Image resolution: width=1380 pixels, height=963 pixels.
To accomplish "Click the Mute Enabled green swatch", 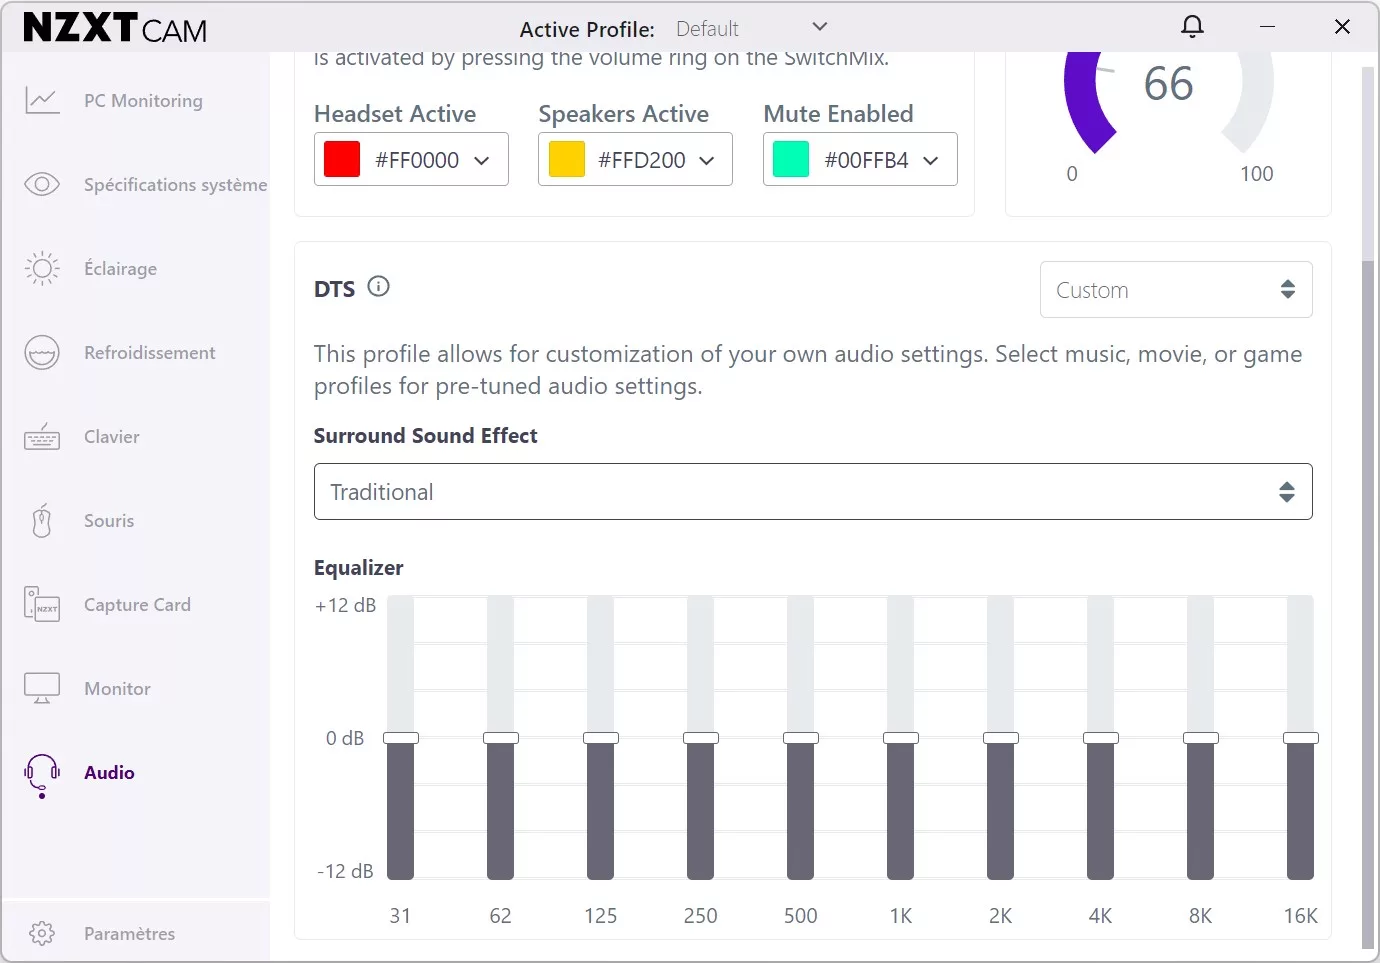I will coord(791,160).
